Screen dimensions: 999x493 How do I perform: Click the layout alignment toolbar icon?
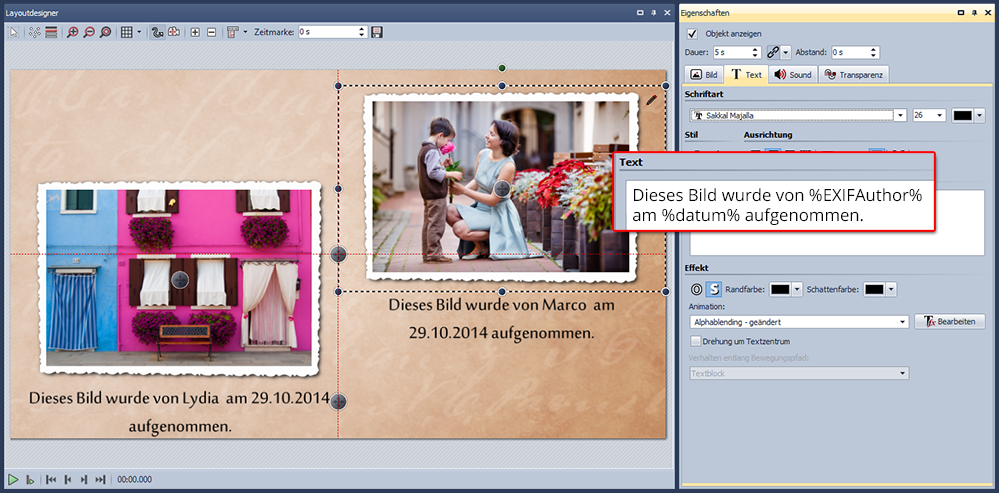(233, 32)
